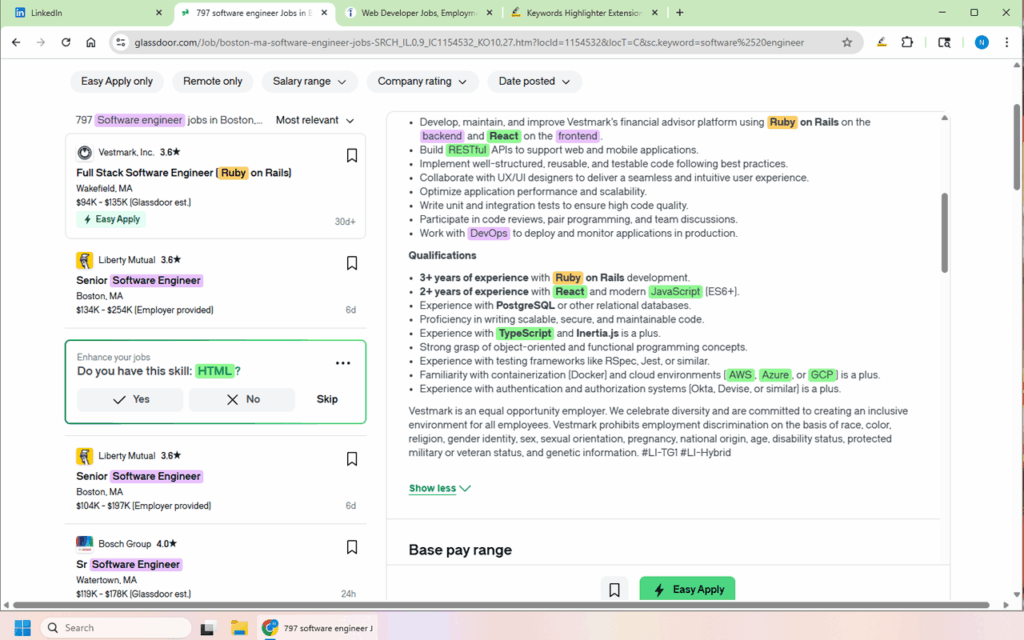
Task: Switch to the LinkedIn tab
Action: pos(88,12)
